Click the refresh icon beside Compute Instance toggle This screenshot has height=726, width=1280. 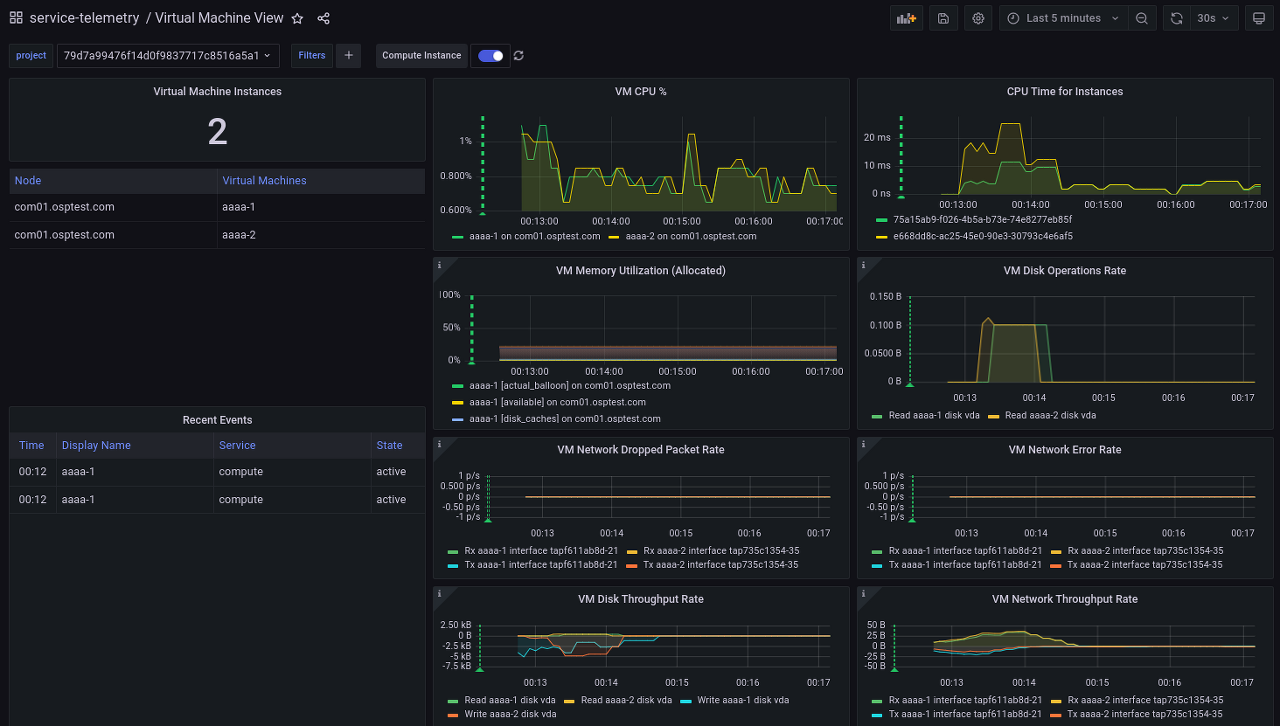[x=518, y=56]
